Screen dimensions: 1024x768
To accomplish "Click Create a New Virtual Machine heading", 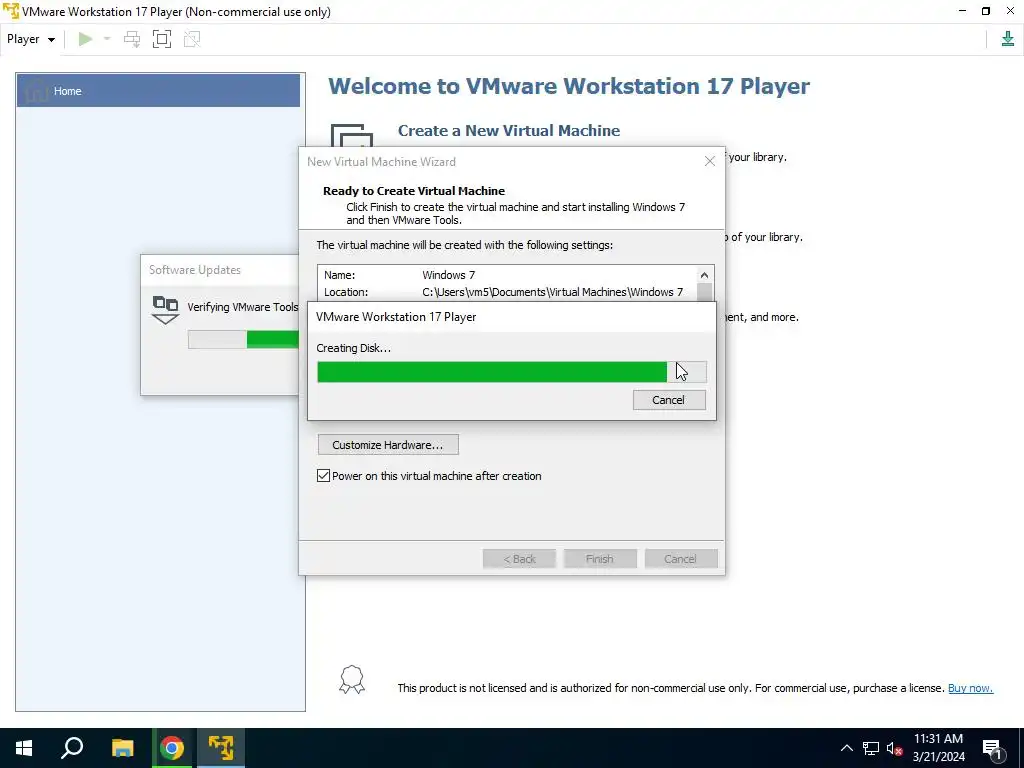I will click(509, 131).
